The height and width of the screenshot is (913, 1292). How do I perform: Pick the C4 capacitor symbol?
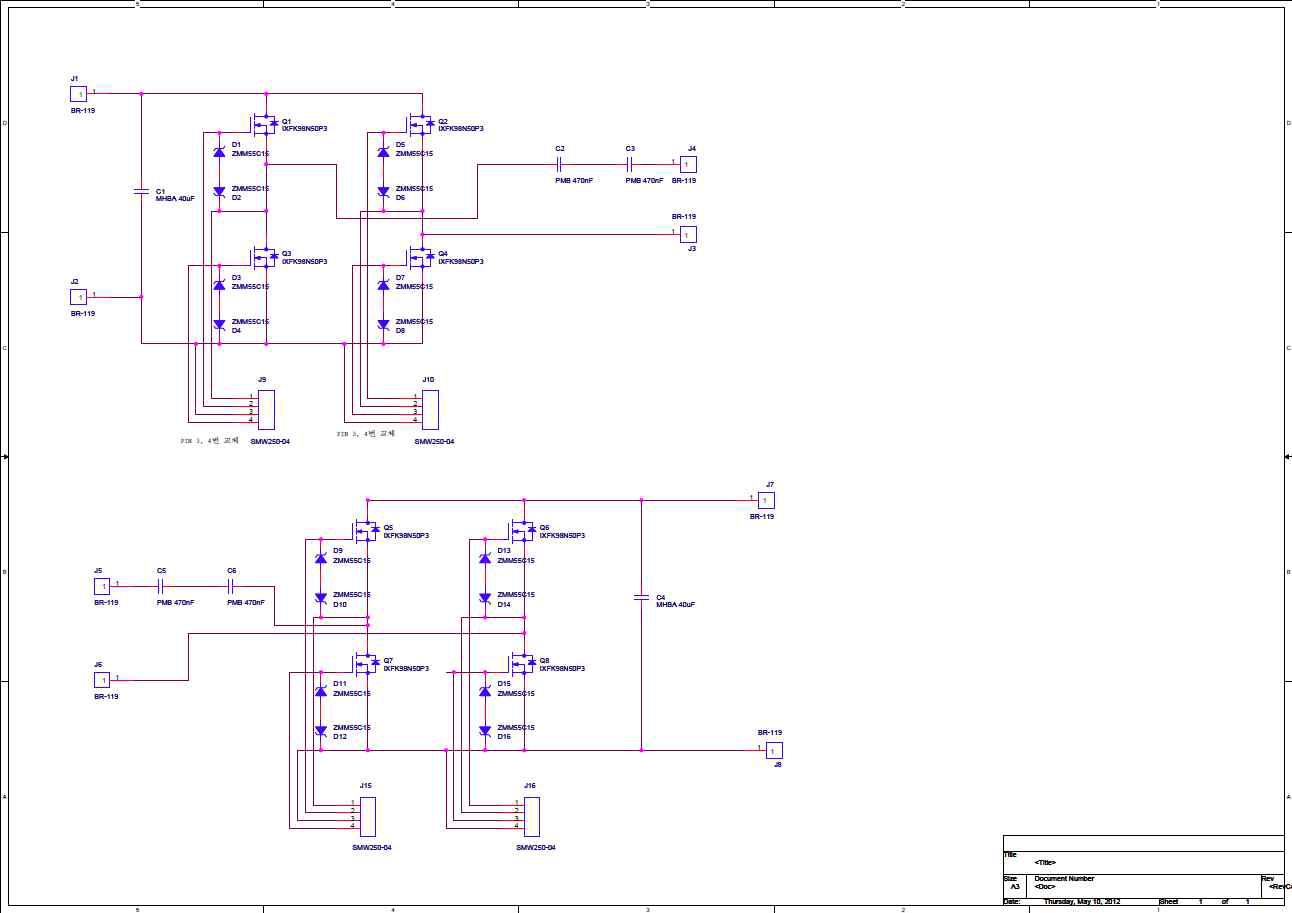click(642, 598)
